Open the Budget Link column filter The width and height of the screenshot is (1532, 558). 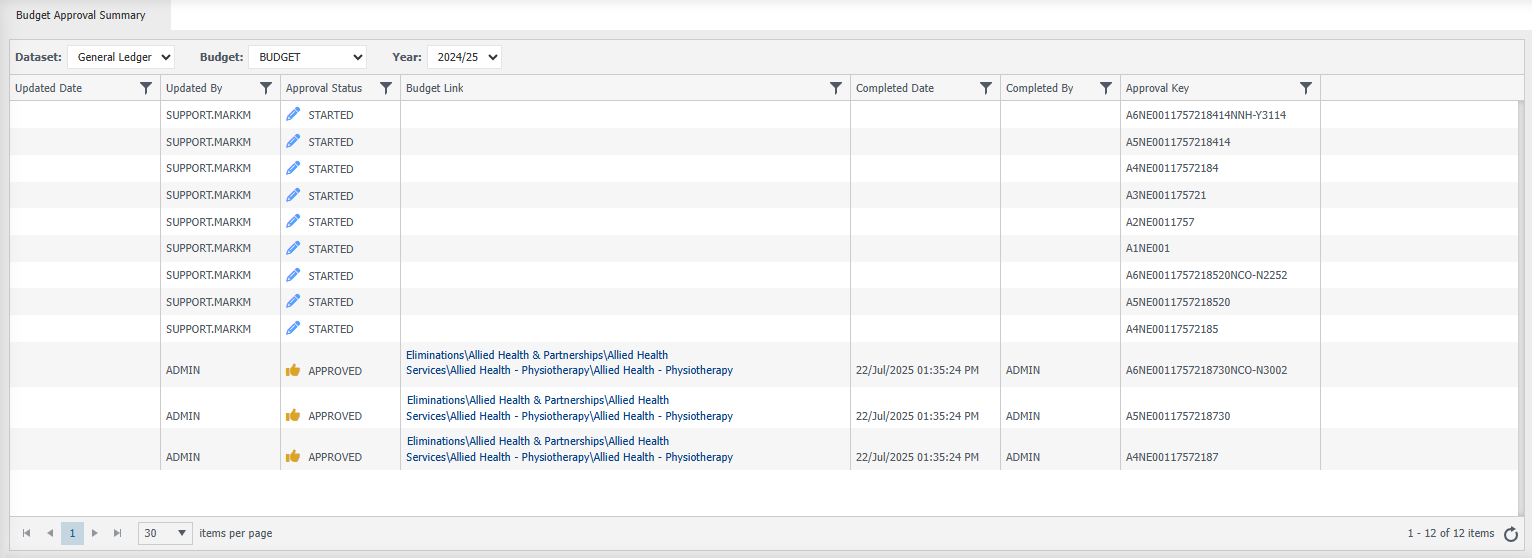pyautogui.click(x=835, y=88)
